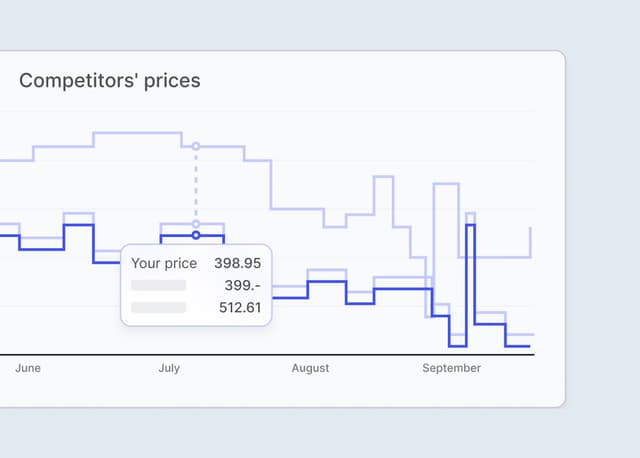Click the gray placeholder bar beside 399.-

(158, 286)
